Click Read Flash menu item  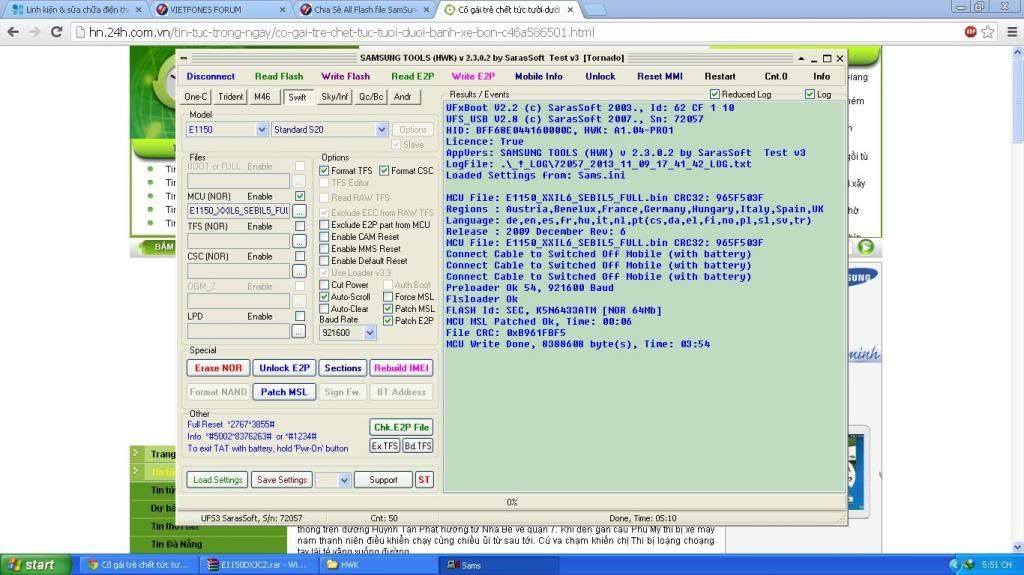pos(279,76)
